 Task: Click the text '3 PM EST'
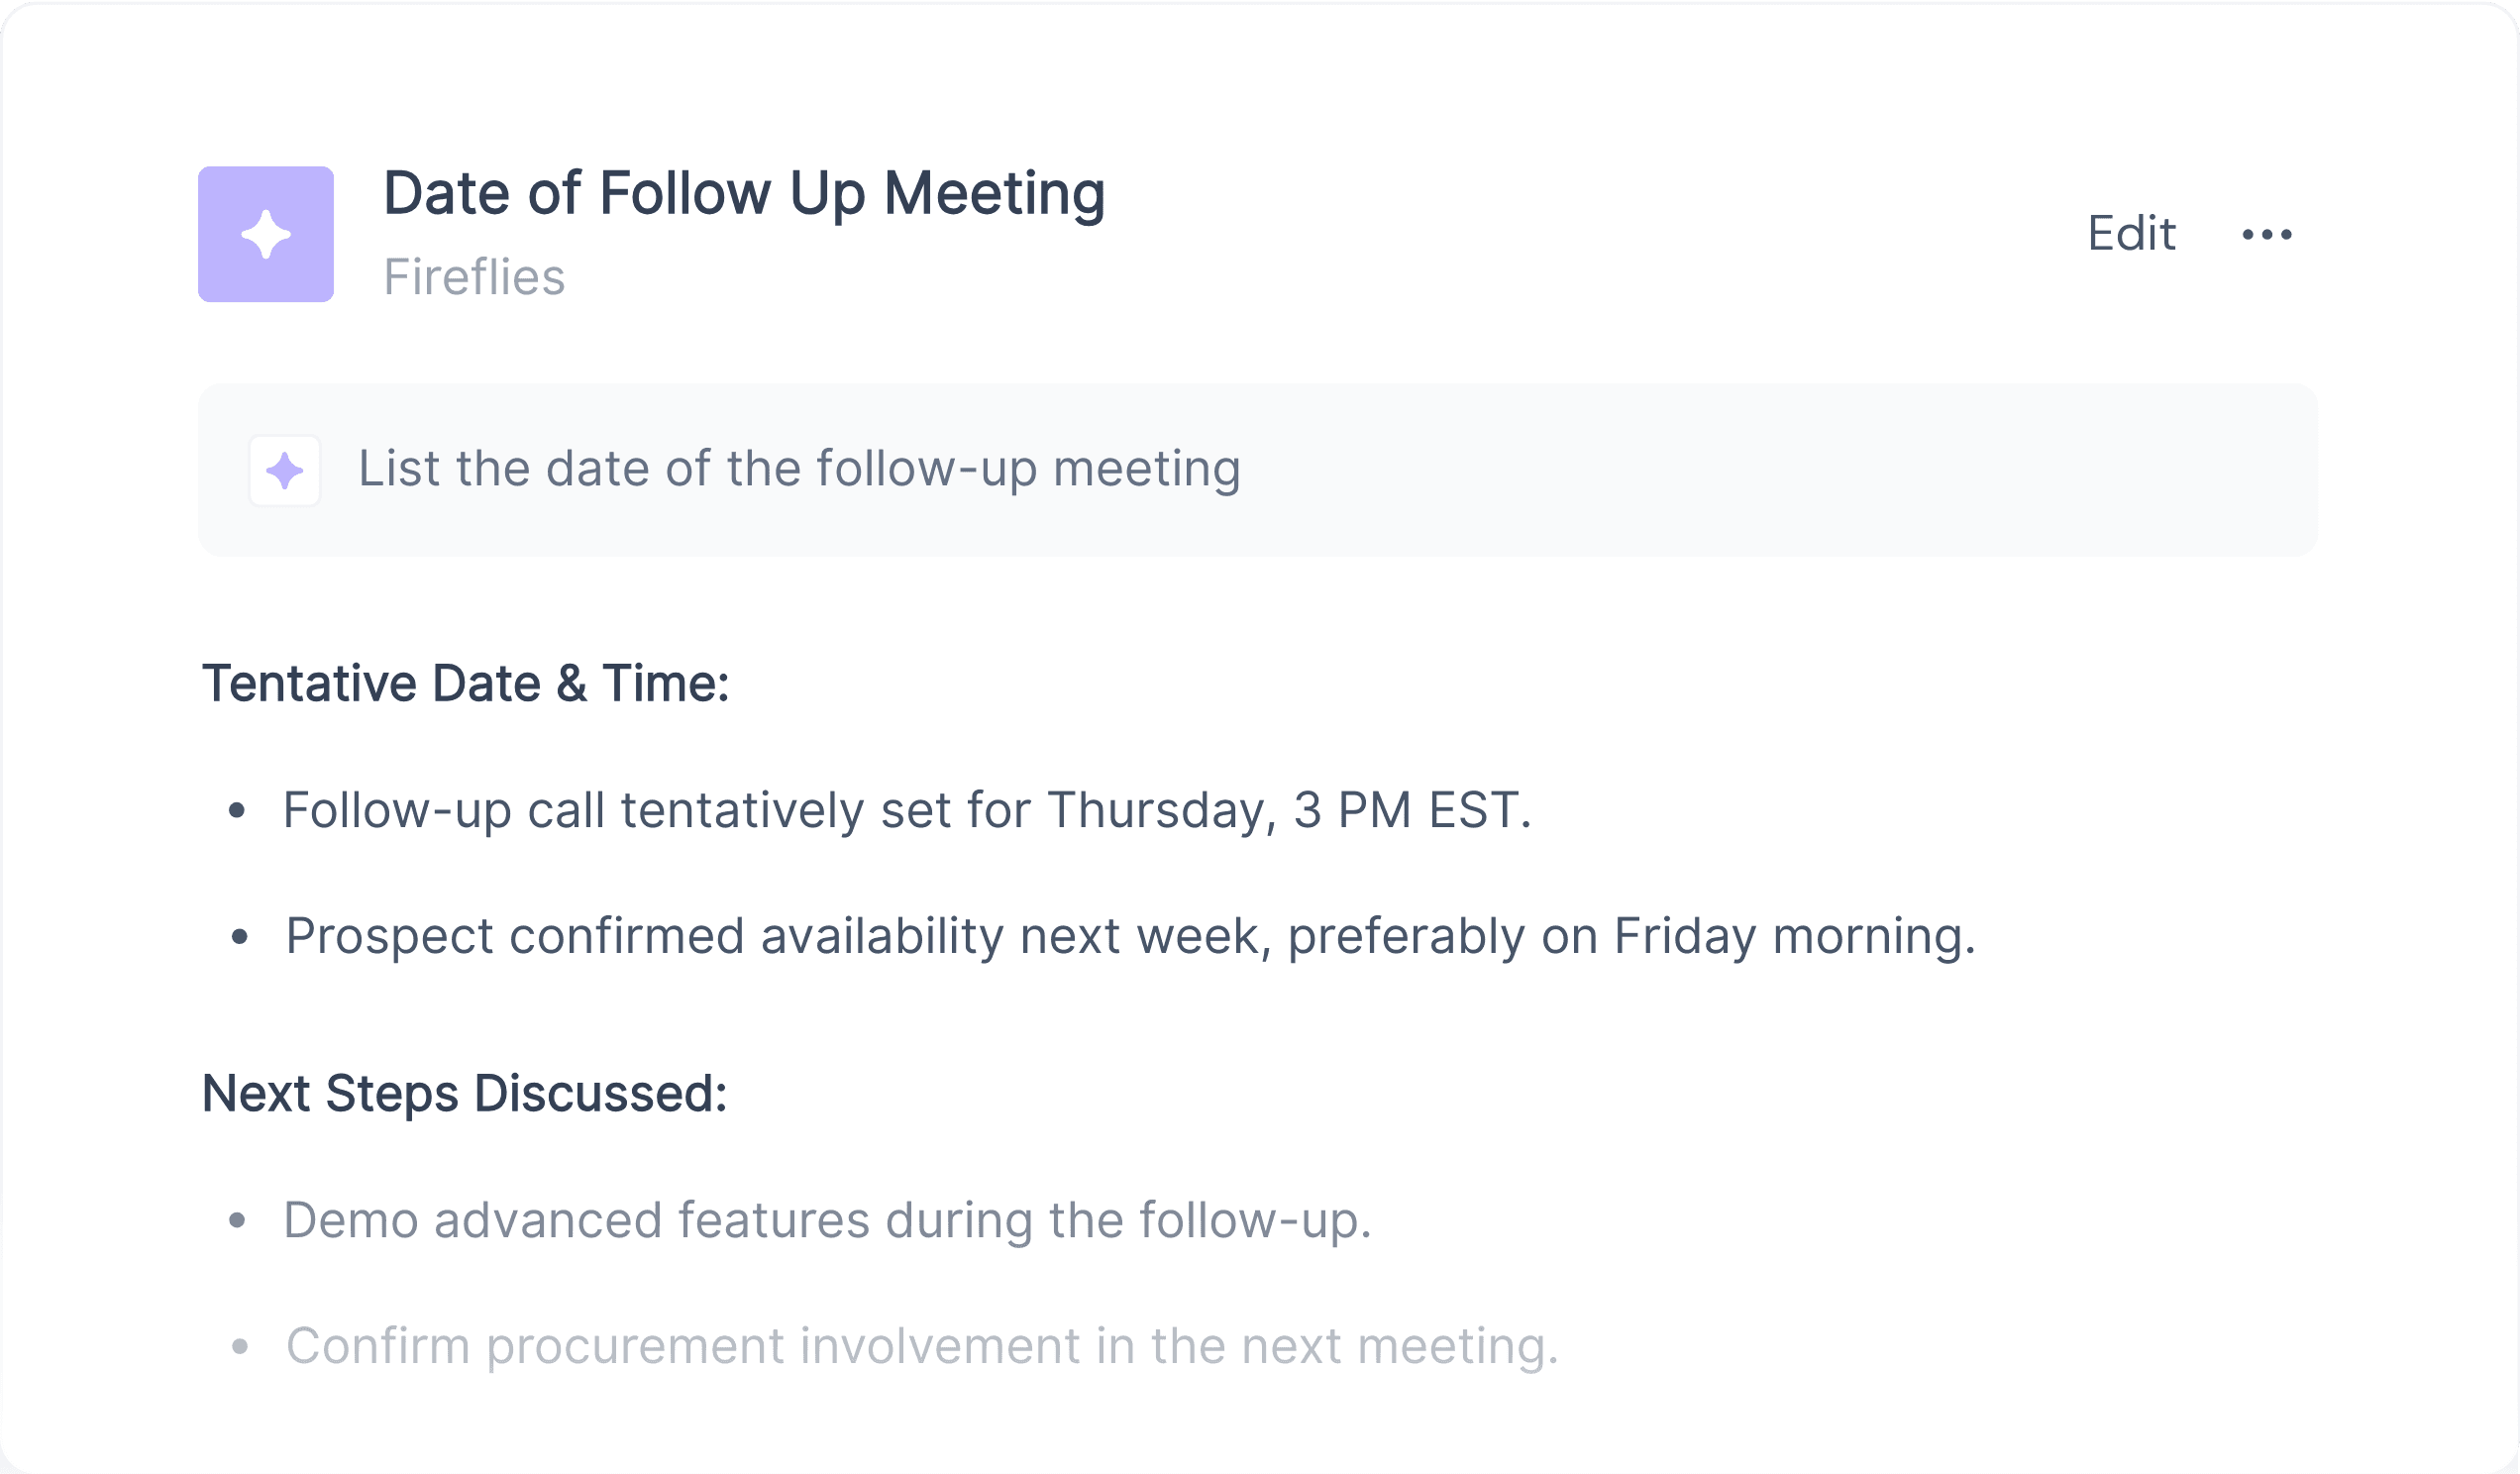click(1412, 810)
